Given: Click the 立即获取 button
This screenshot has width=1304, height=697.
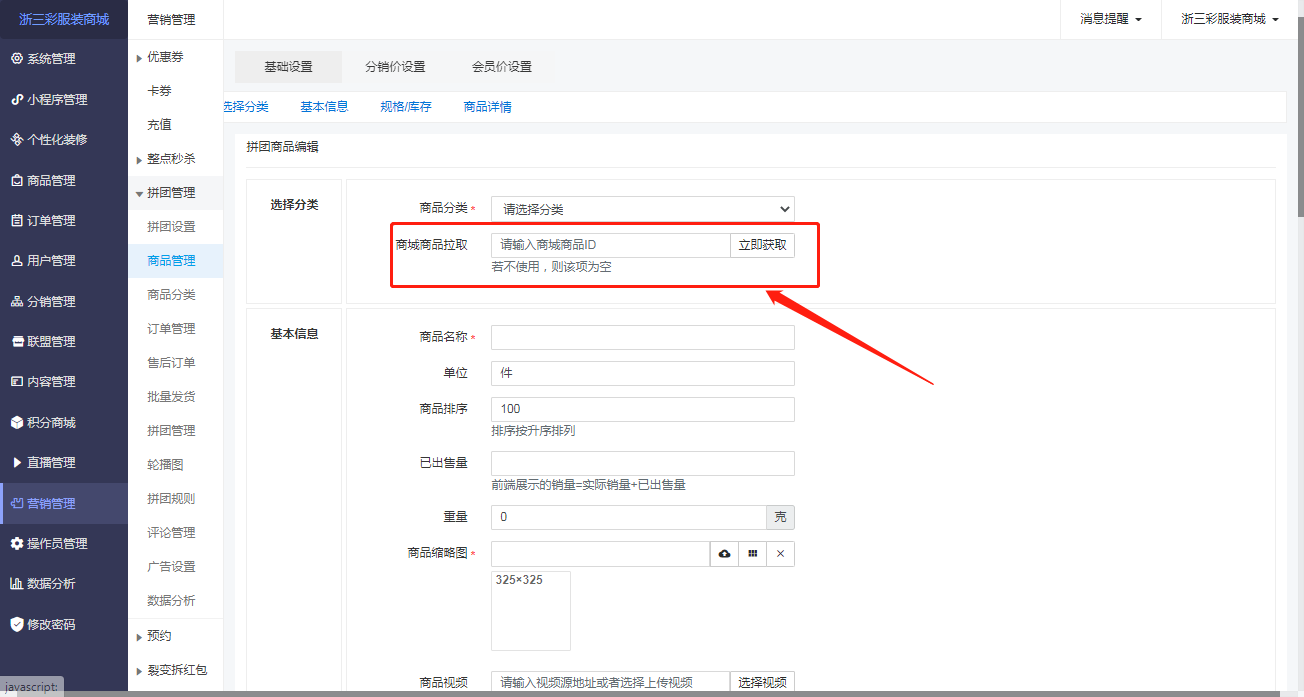Looking at the screenshot, I should 762,245.
